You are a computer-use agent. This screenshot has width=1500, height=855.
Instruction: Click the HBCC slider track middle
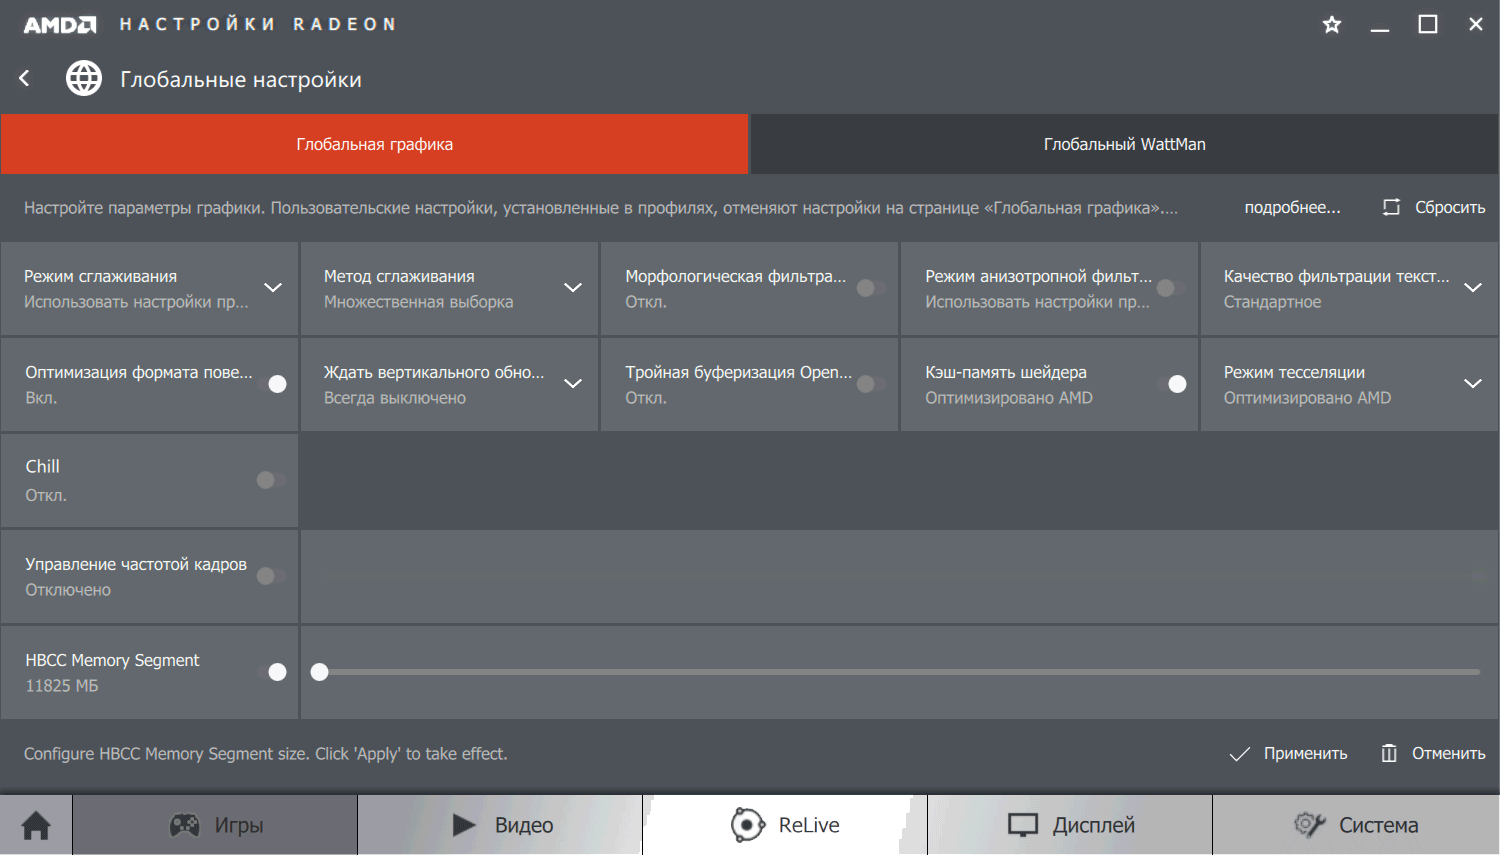pyautogui.click(x=899, y=672)
